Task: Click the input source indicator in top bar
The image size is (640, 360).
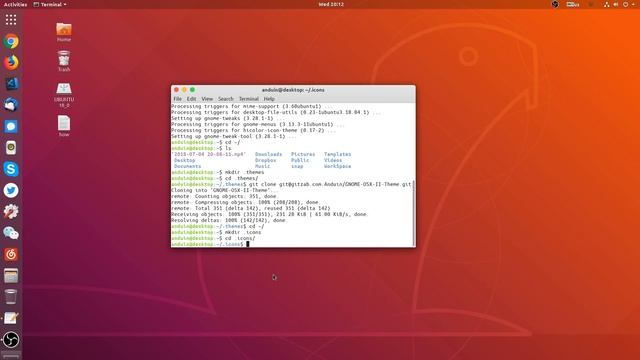Action: (573, 4)
